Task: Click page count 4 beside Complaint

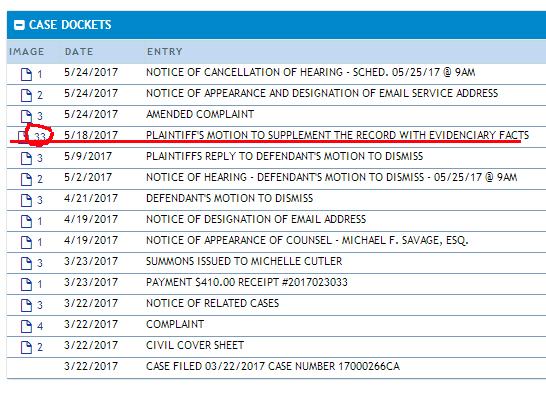Action: 40,326
